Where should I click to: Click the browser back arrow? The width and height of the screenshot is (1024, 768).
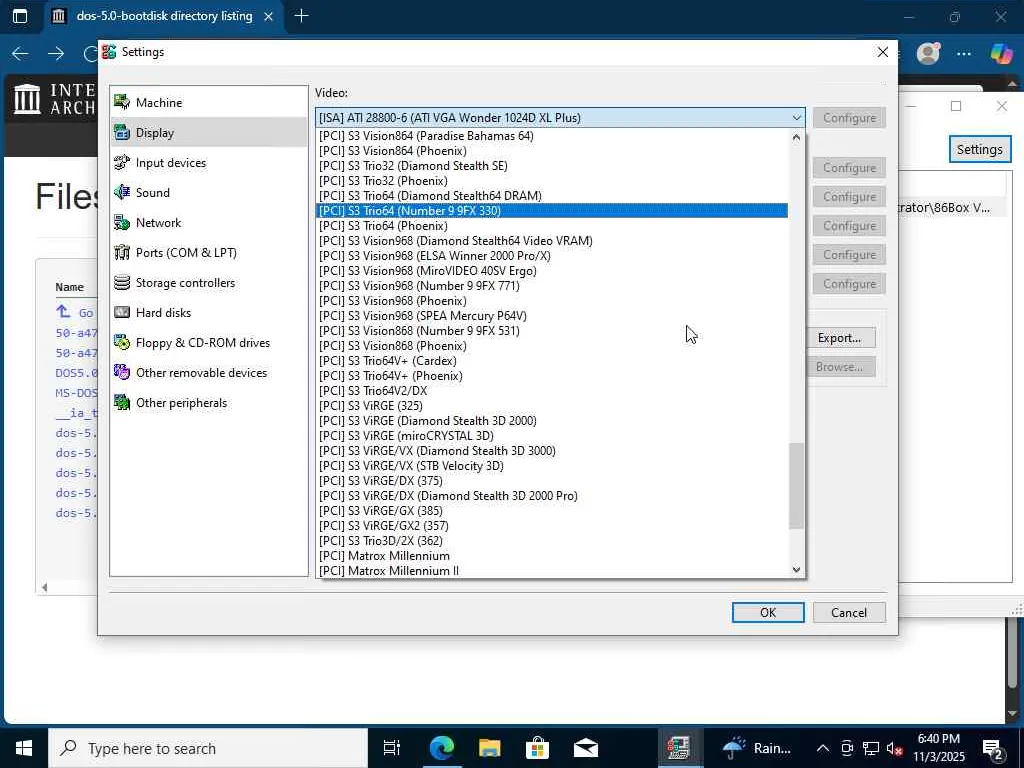20,54
